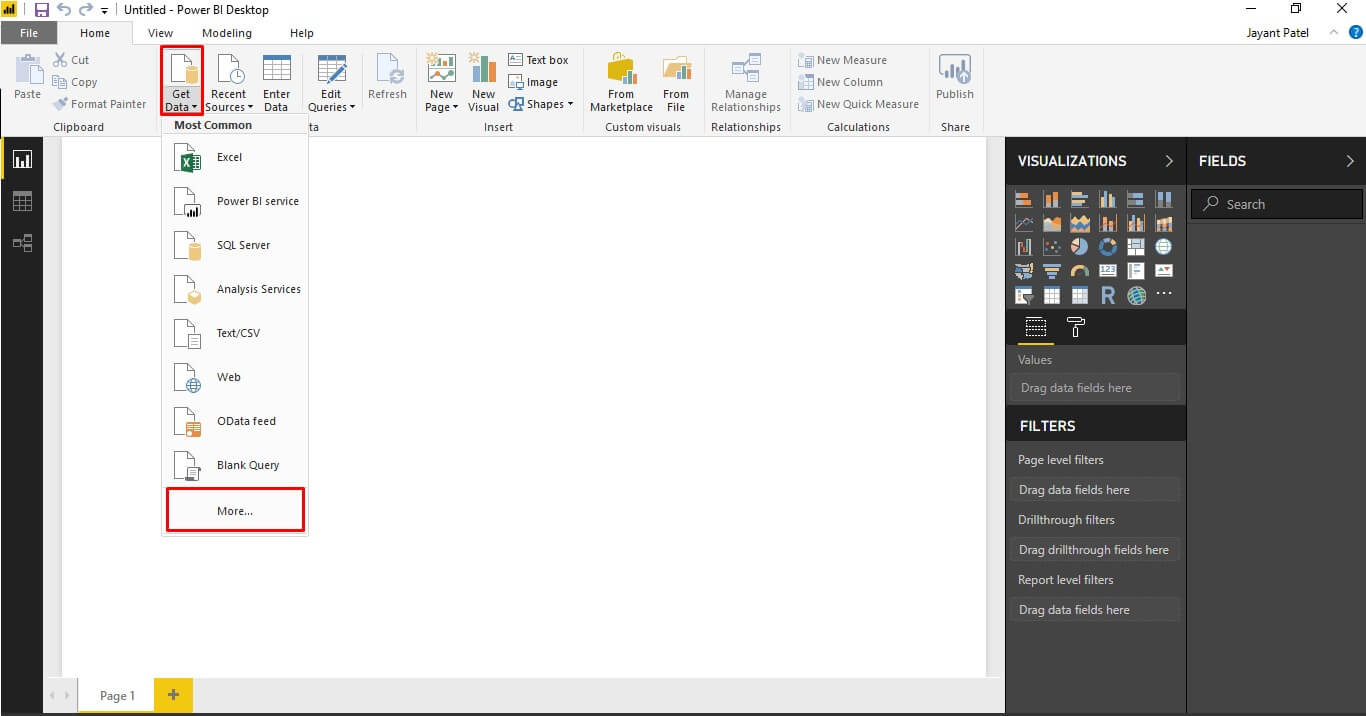Choose the Filled map visual
This screenshot has width=1366, height=716.
tap(1024, 271)
